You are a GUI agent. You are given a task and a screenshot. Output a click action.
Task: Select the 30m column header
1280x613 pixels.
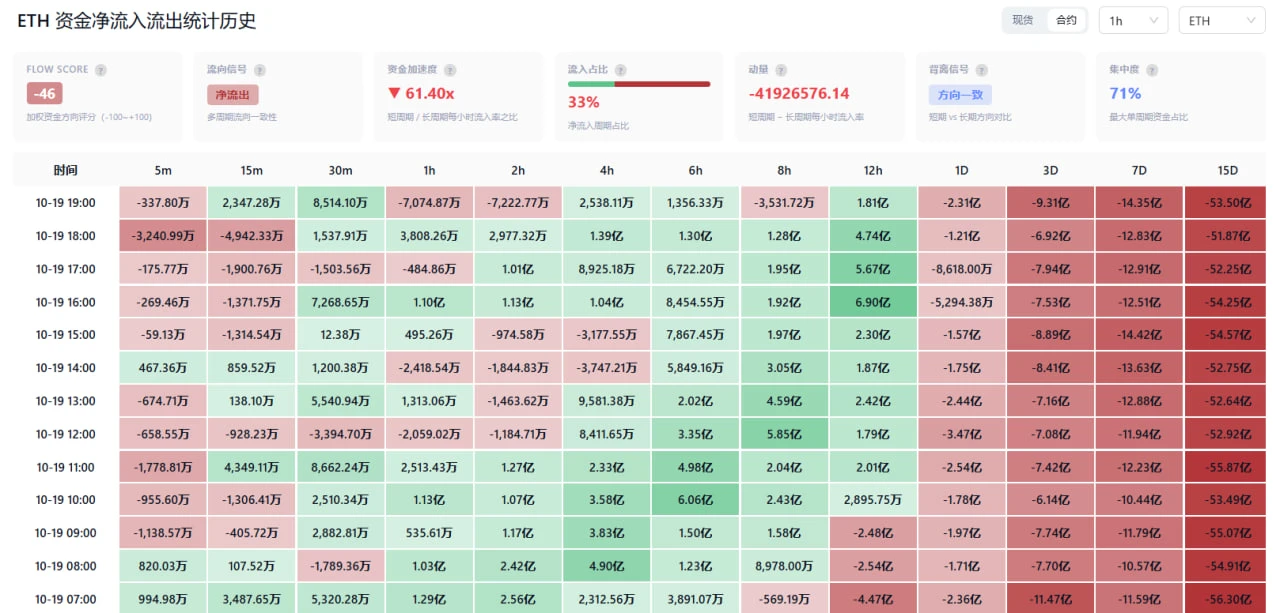point(340,170)
